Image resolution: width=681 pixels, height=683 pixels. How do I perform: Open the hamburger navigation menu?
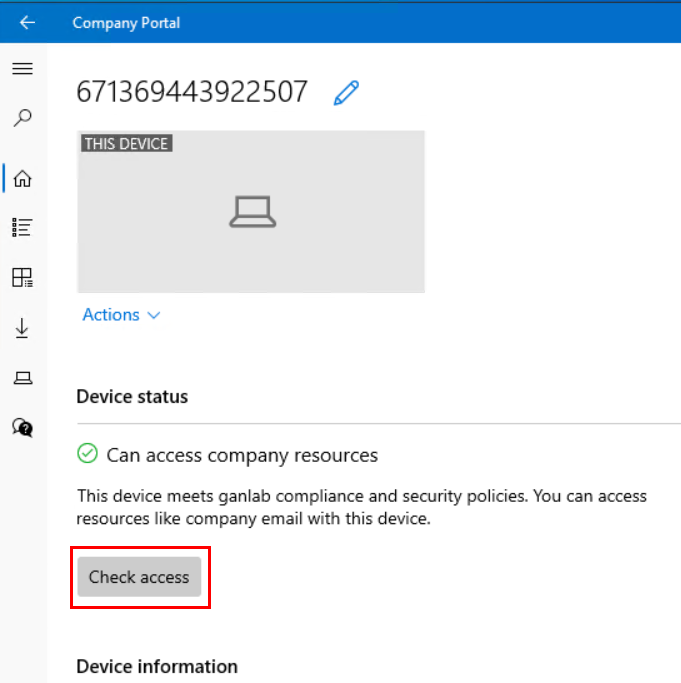coord(22,69)
